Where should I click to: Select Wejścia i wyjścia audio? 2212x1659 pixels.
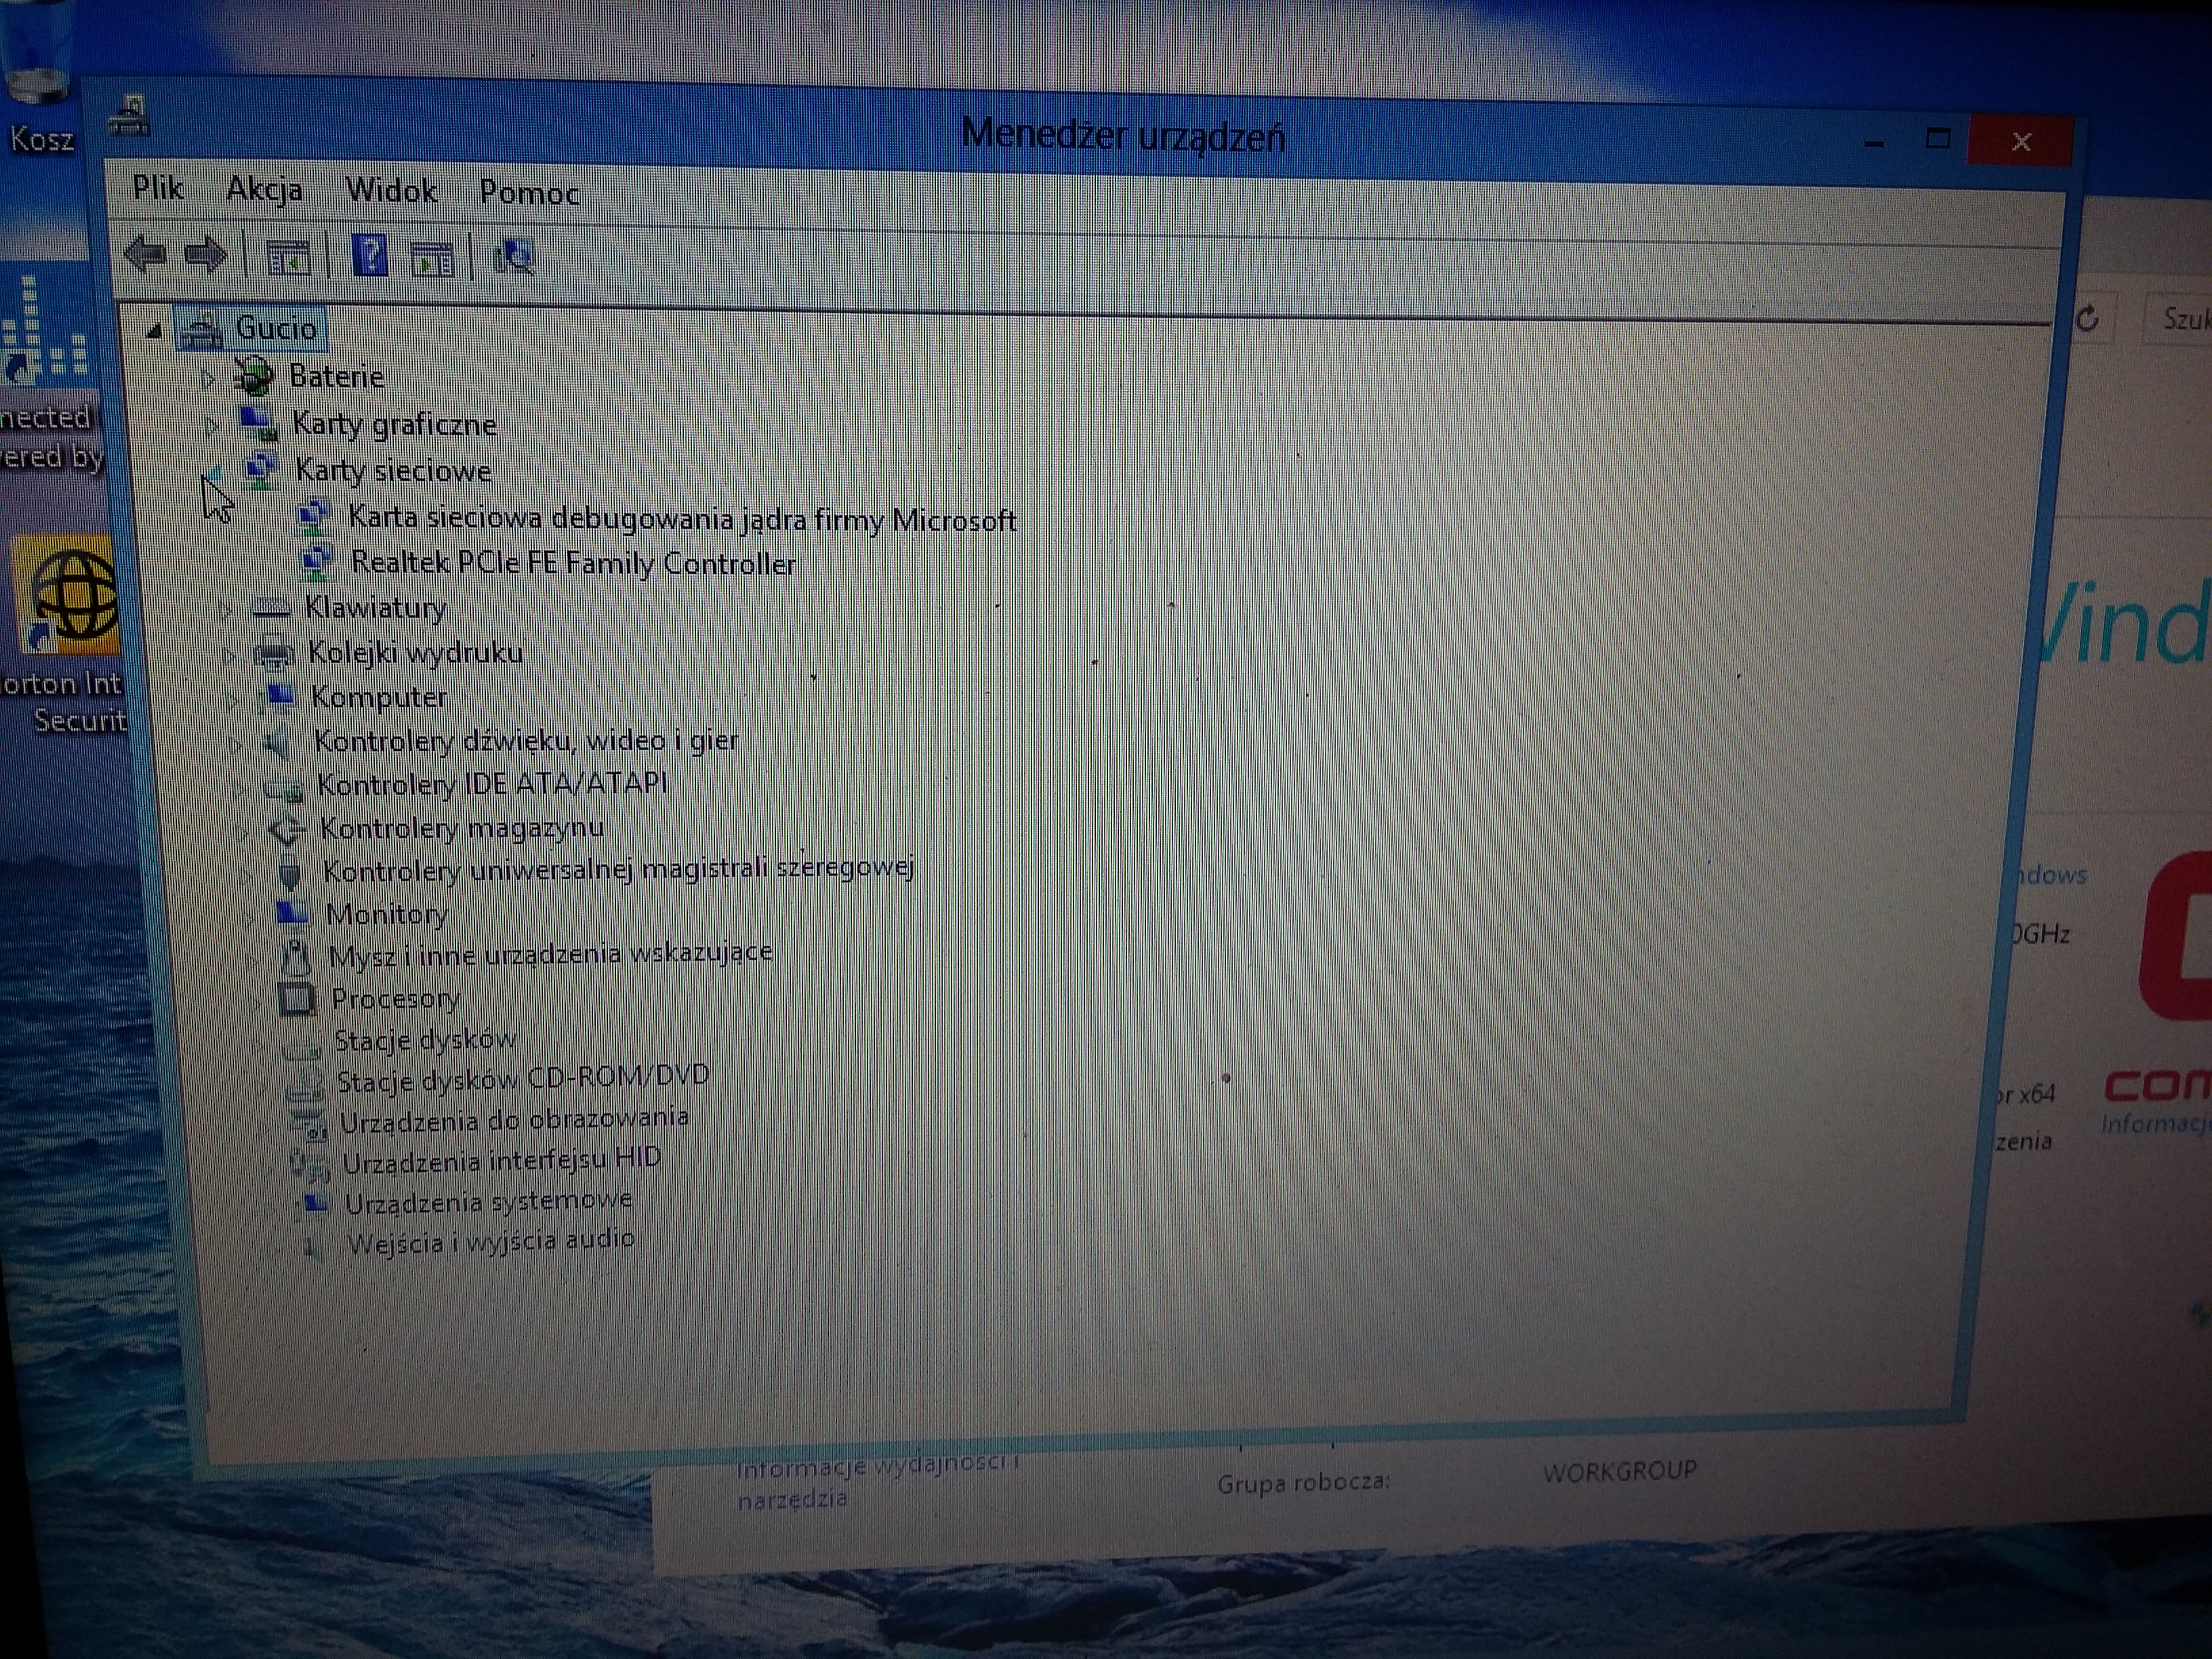pyautogui.click(x=491, y=1241)
